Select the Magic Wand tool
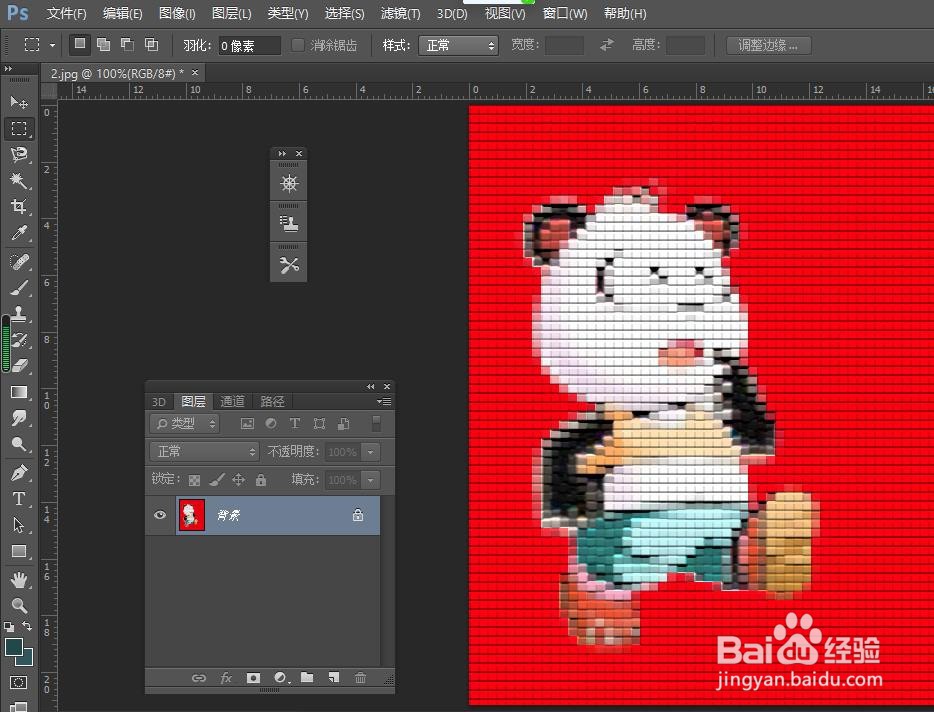The image size is (934, 712). pos(18,180)
